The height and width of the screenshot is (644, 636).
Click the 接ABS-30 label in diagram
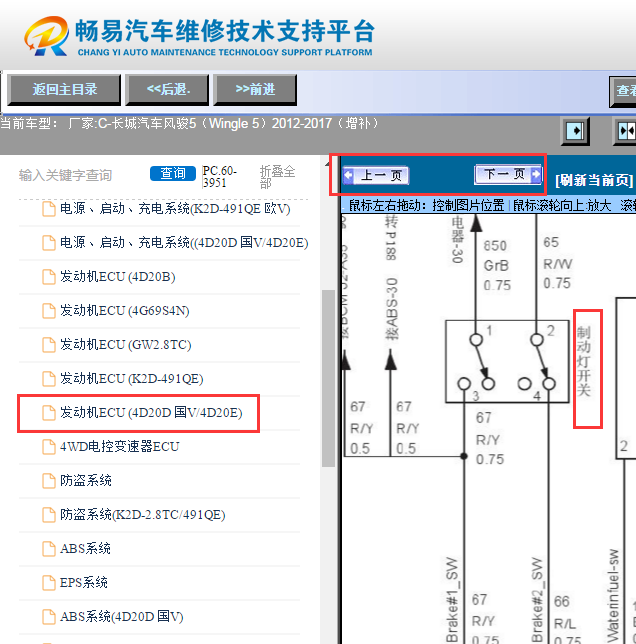pos(392,309)
